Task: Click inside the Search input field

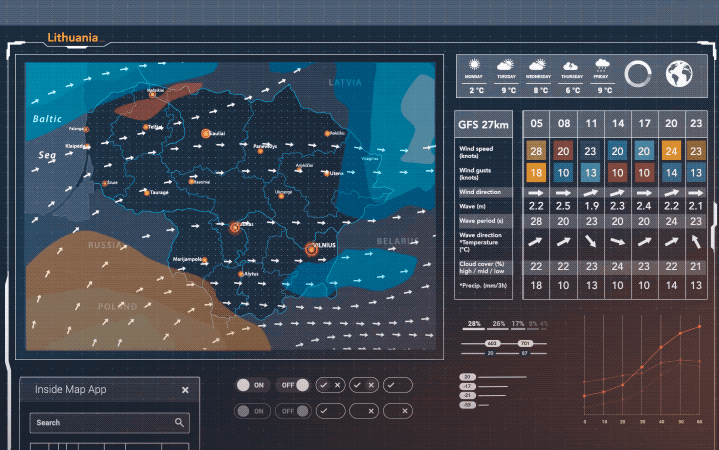Action: 110,423
